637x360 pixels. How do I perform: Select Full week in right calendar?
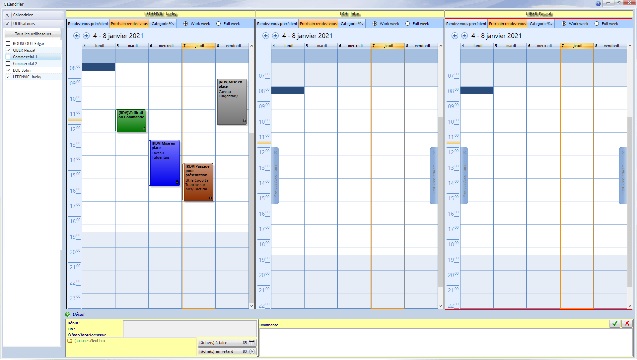(x=607, y=24)
